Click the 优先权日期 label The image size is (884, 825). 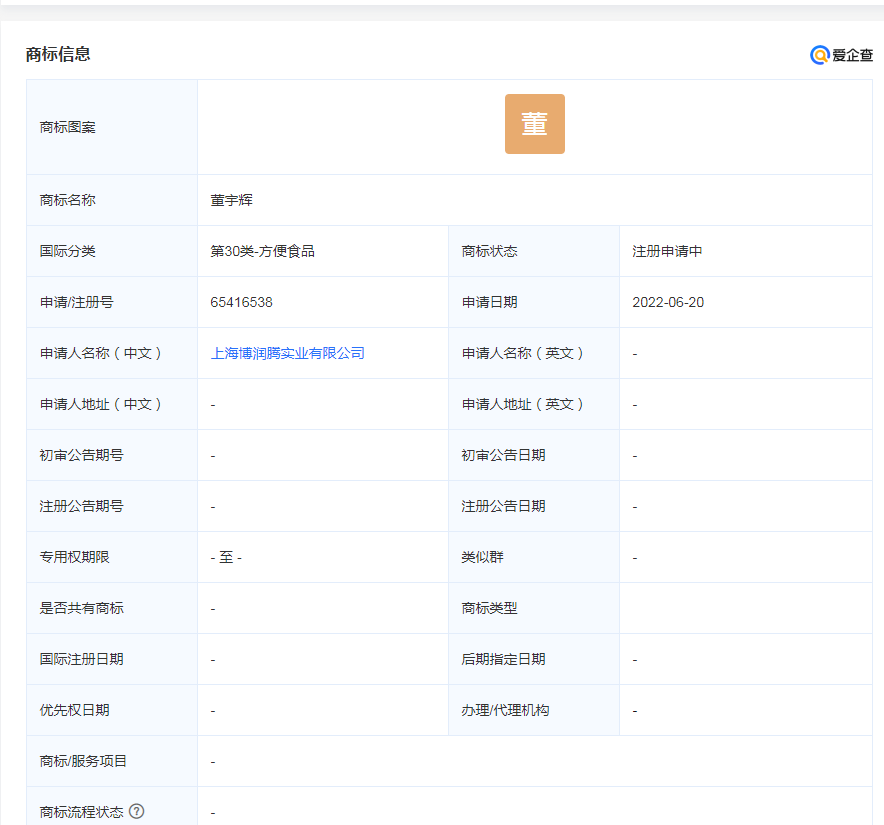[74, 710]
